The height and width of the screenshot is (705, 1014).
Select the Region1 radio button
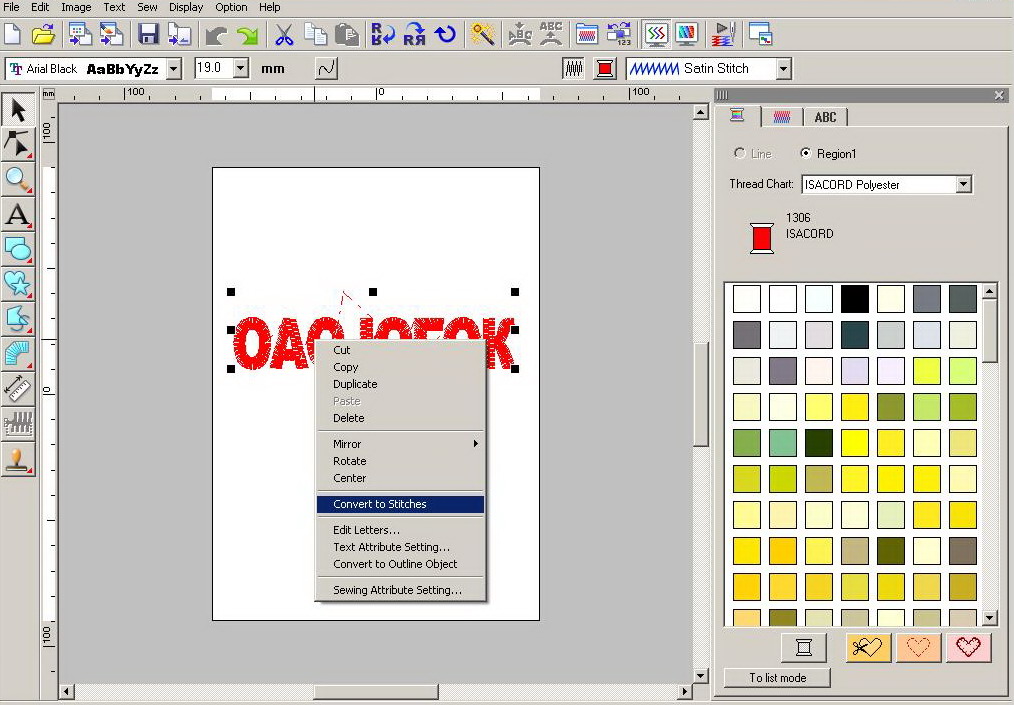click(806, 154)
